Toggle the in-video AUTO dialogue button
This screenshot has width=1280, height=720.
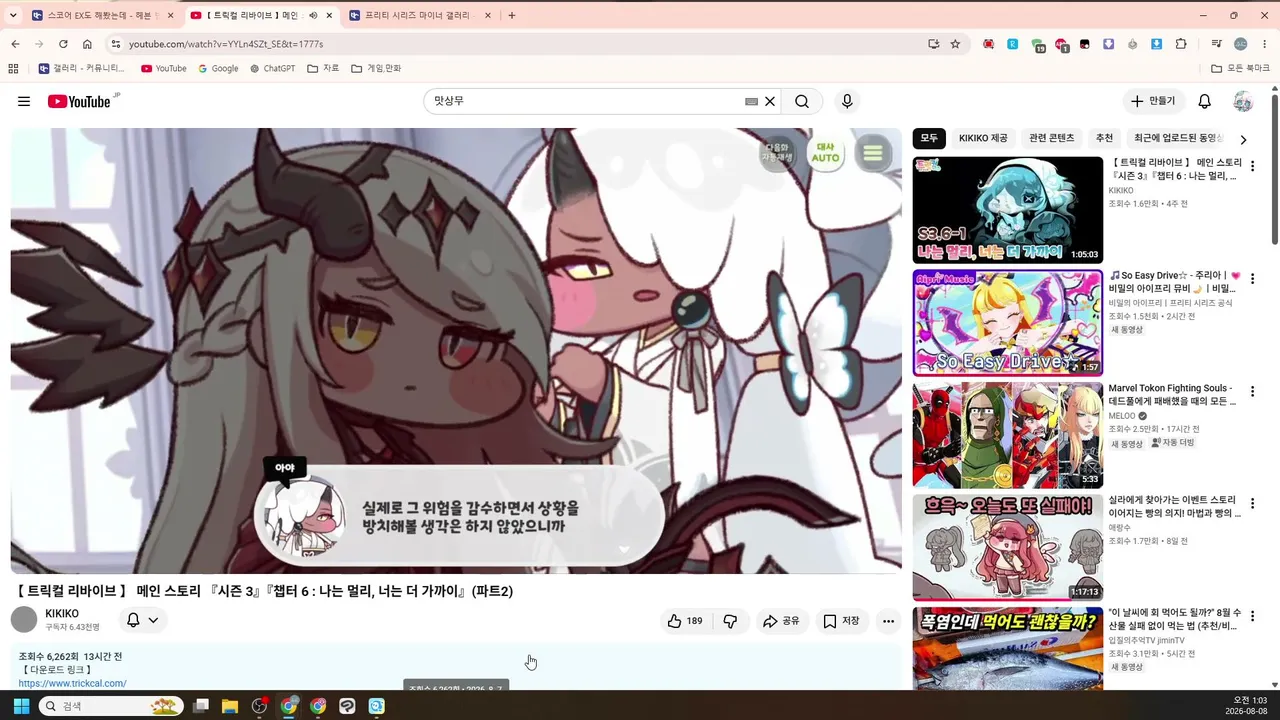tap(825, 153)
